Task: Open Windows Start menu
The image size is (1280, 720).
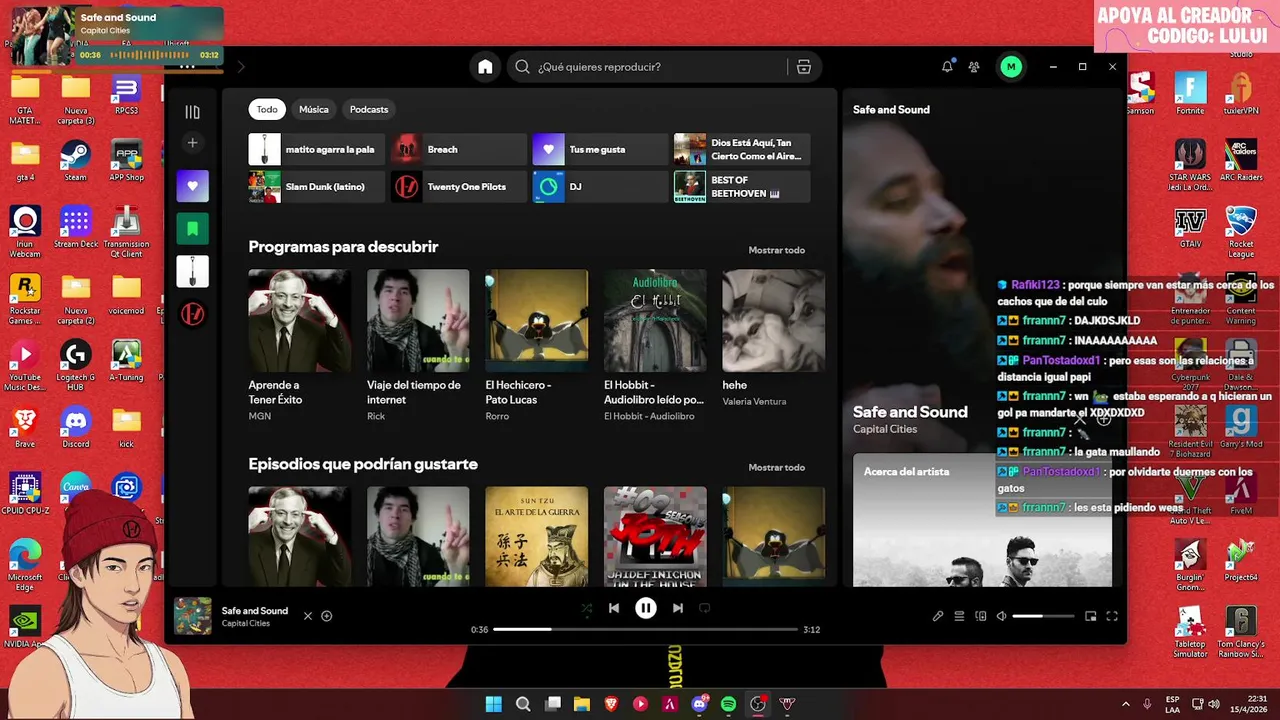Action: tap(494, 704)
